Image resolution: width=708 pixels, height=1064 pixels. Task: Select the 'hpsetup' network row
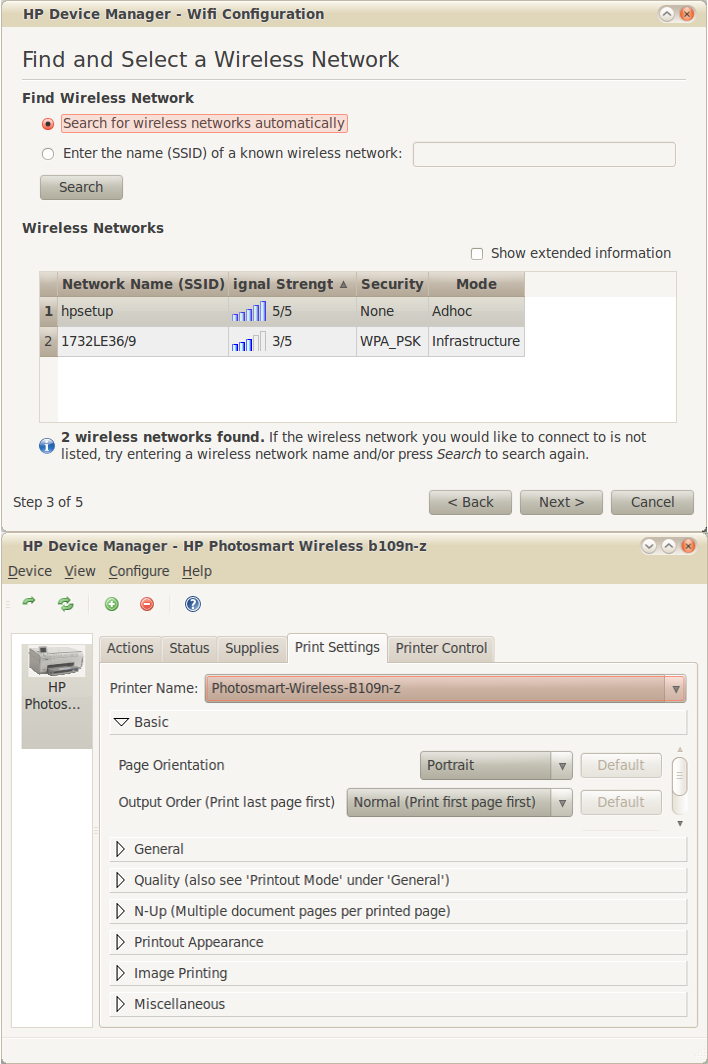pos(282,311)
